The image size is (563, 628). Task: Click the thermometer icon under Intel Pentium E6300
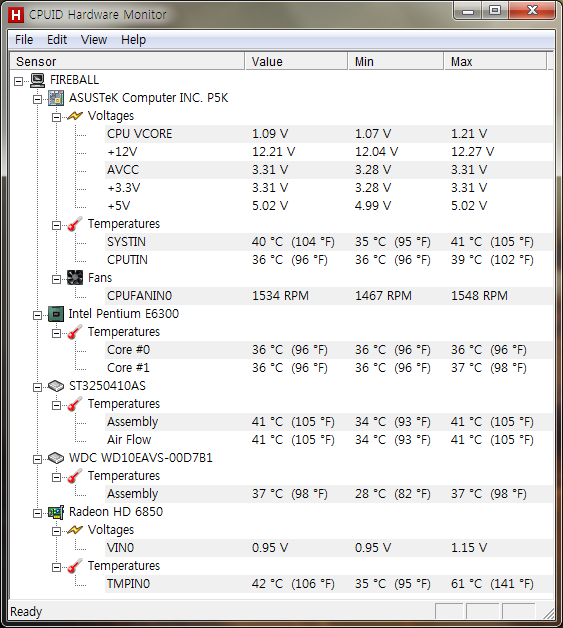[75, 332]
